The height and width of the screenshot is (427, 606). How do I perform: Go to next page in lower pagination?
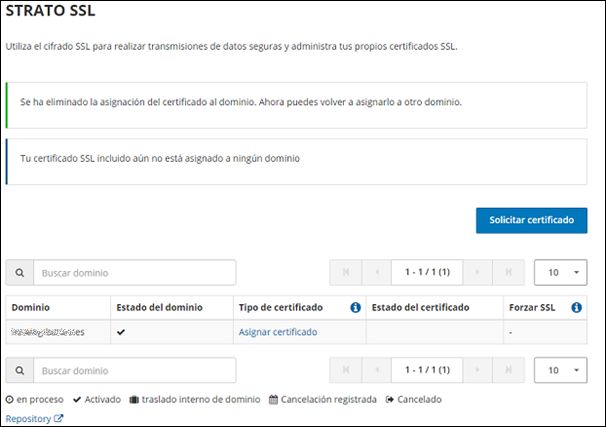click(478, 370)
